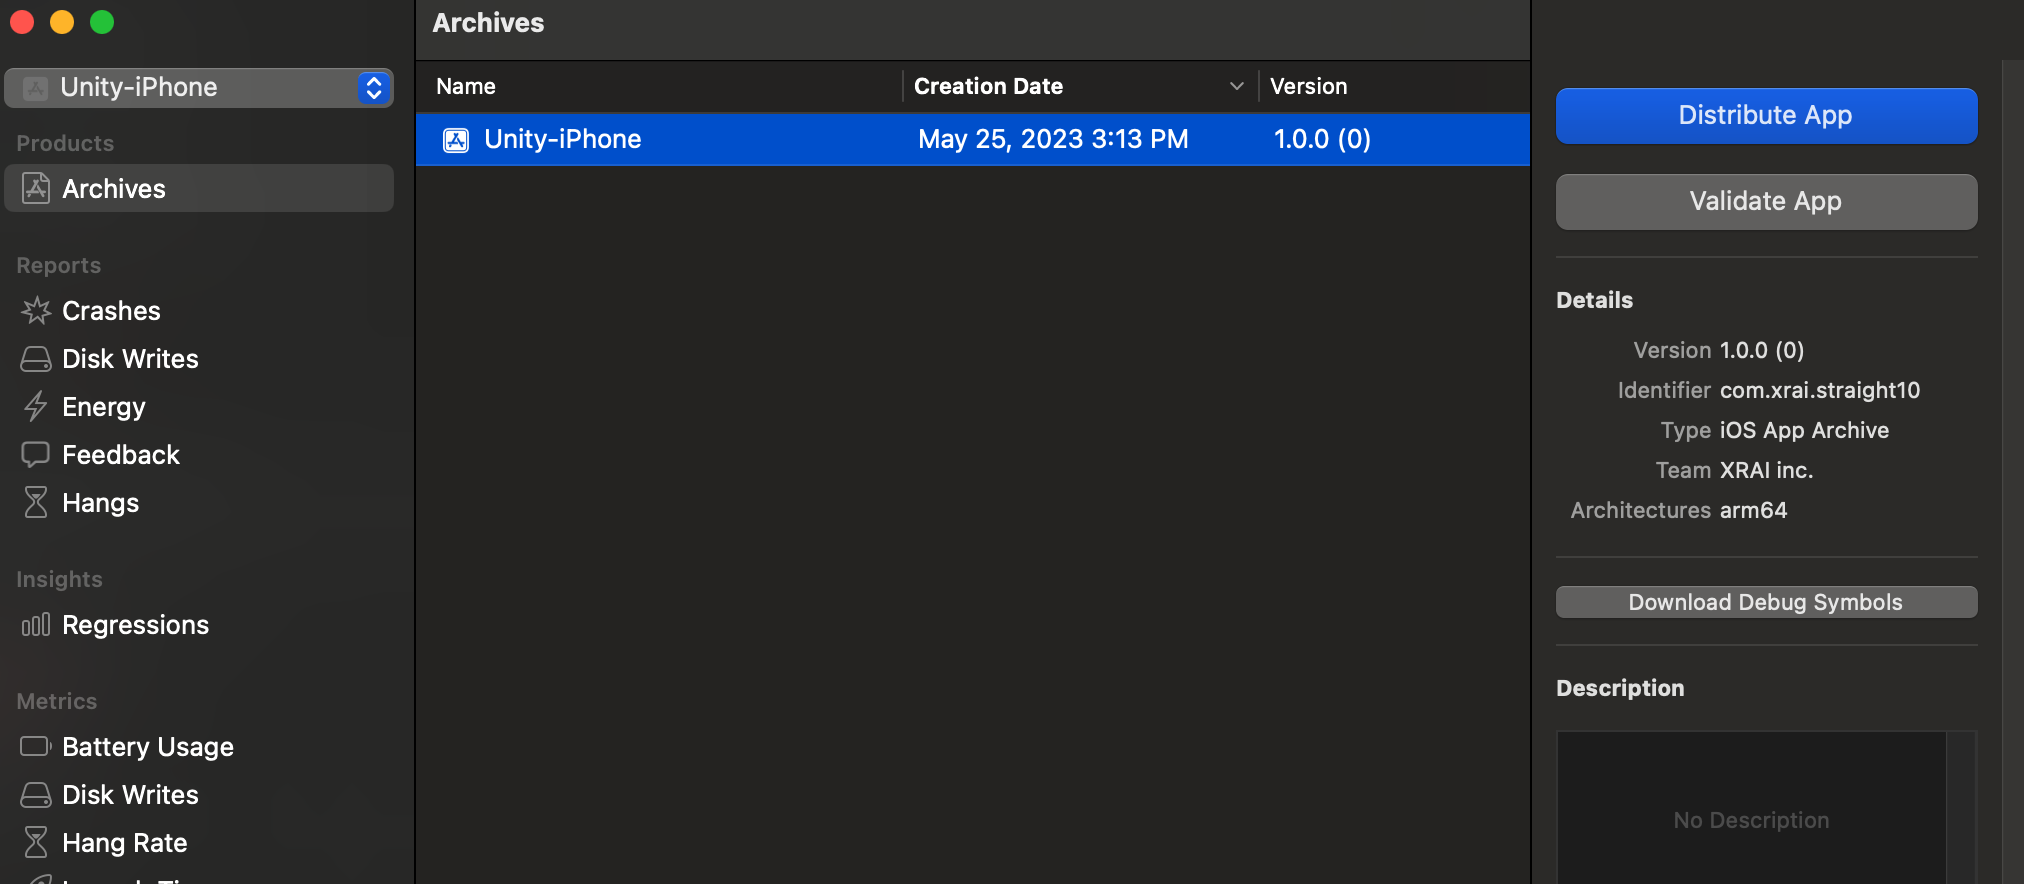Click the Crashes star icon
This screenshot has height=884, width=2024.
pos(36,311)
